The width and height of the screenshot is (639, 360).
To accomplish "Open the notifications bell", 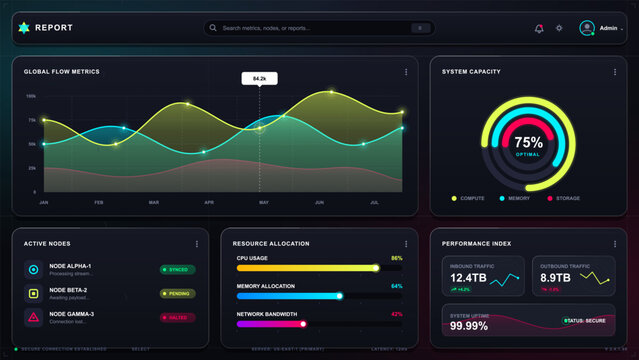I will [539, 28].
